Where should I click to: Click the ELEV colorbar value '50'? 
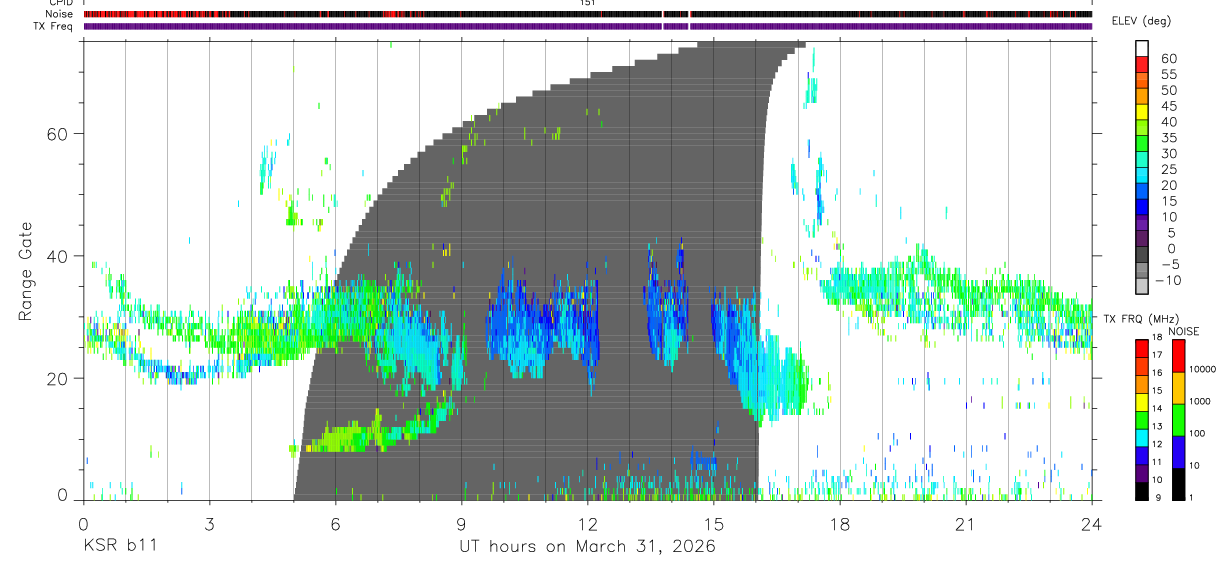click(1169, 91)
